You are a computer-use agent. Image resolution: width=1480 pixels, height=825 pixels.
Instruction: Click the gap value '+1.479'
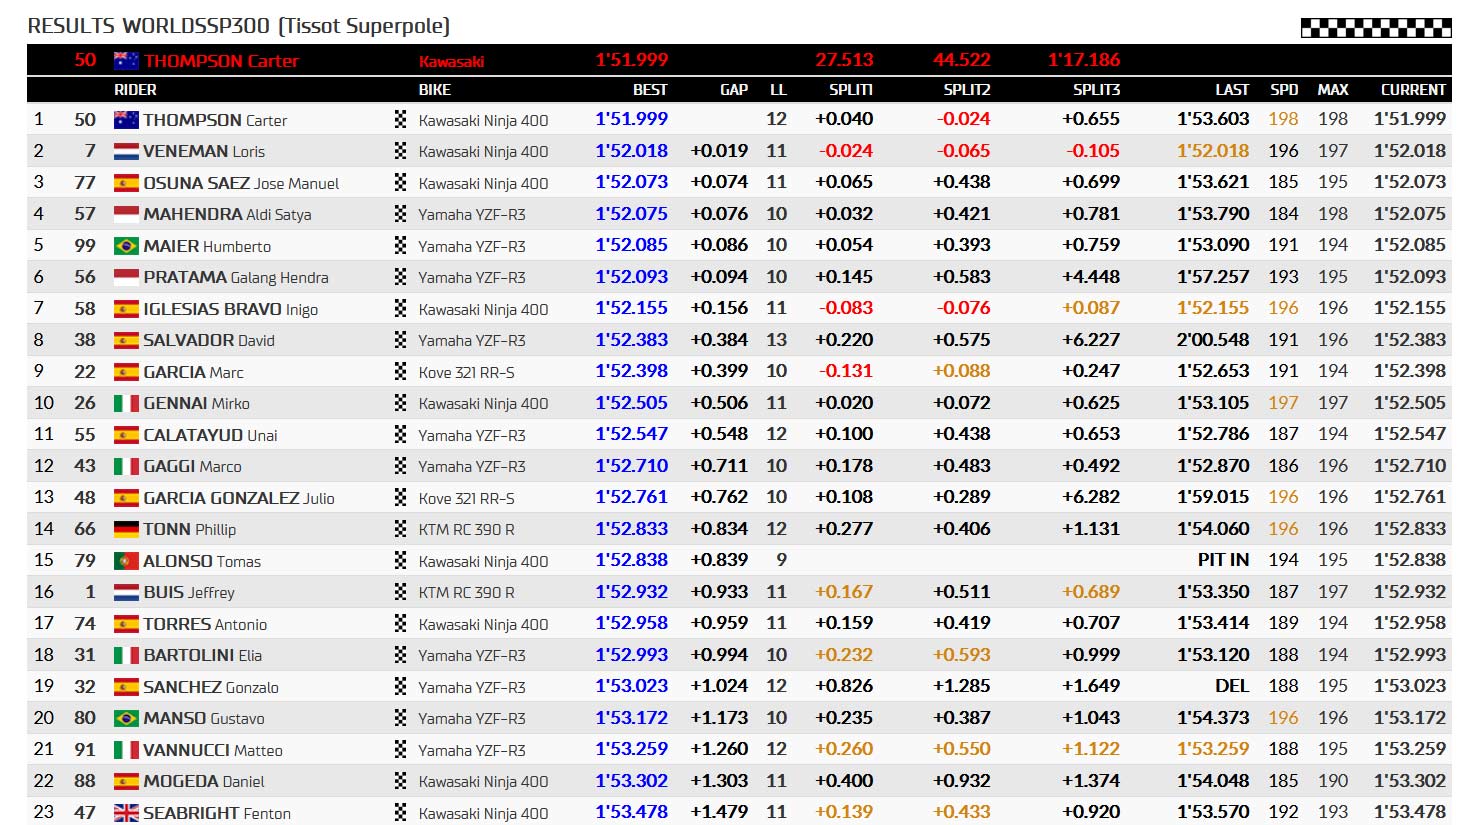(719, 812)
